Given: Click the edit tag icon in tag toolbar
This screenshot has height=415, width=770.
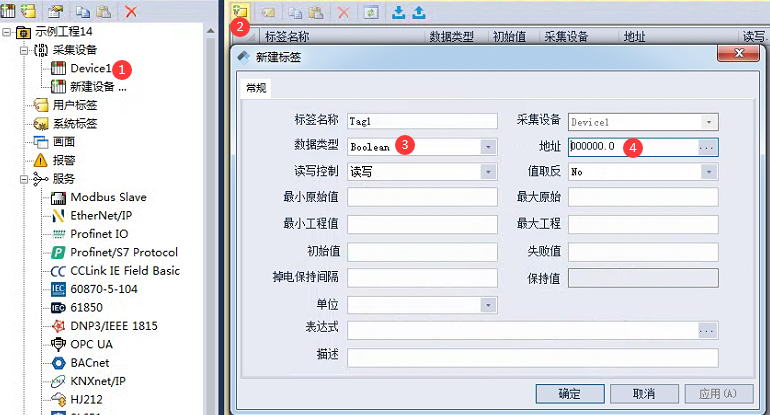Looking at the screenshot, I should (x=268, y=12).
